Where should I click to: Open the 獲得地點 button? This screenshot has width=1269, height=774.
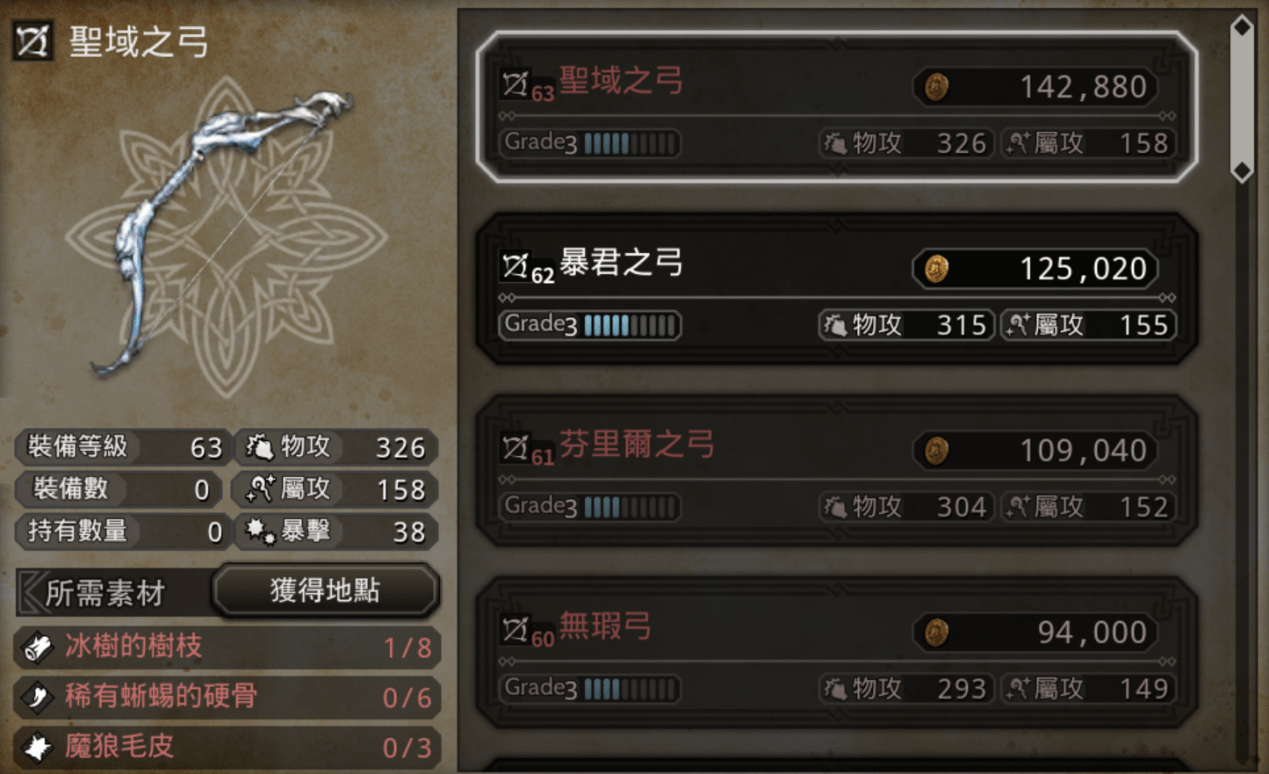pos(325,591)
